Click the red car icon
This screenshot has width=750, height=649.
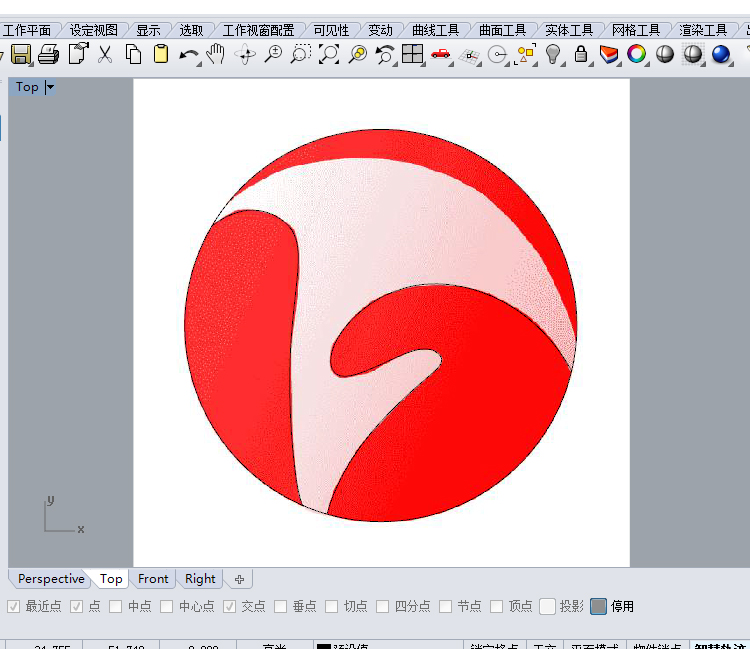click(x=441, y=54)
